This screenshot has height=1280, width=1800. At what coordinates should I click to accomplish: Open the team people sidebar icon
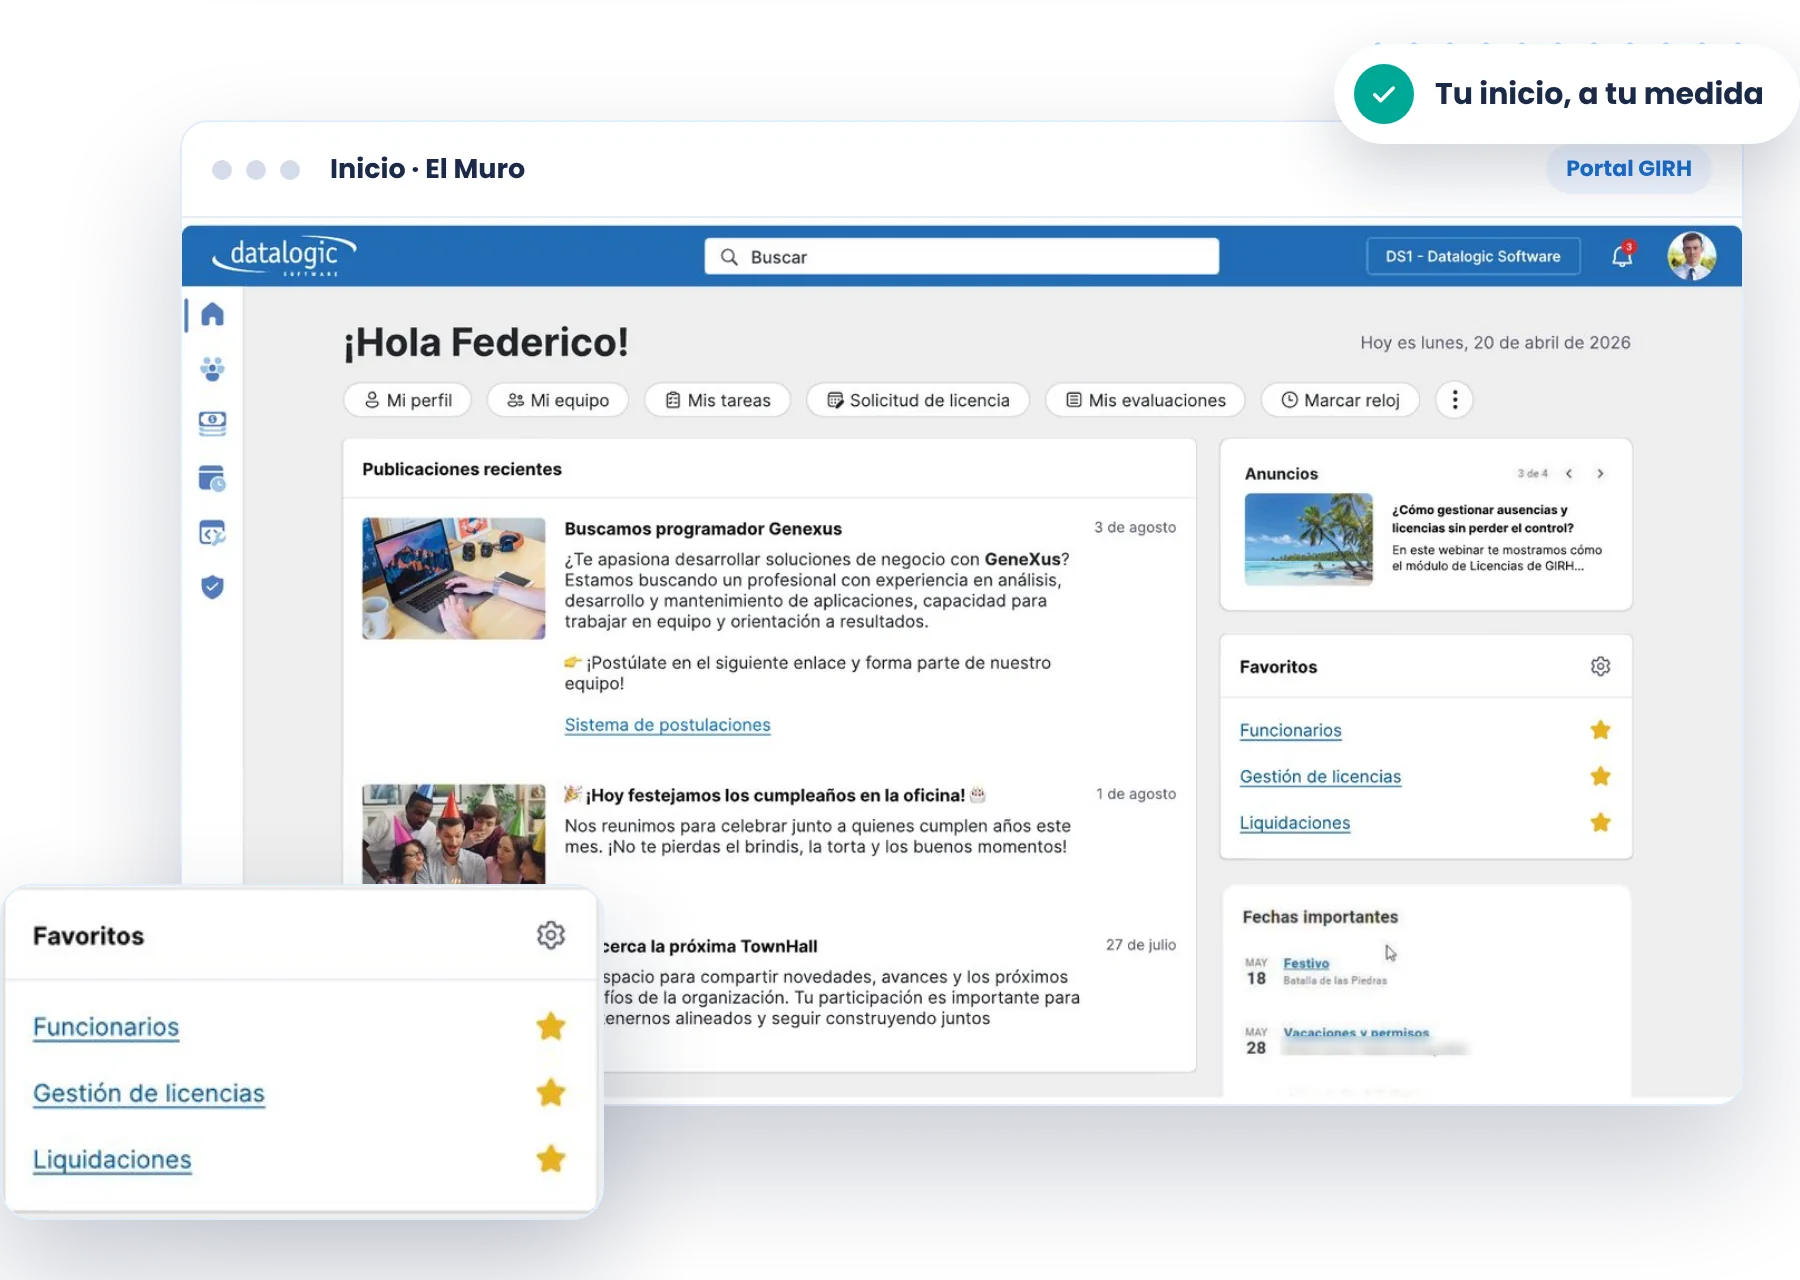(212, 369)
